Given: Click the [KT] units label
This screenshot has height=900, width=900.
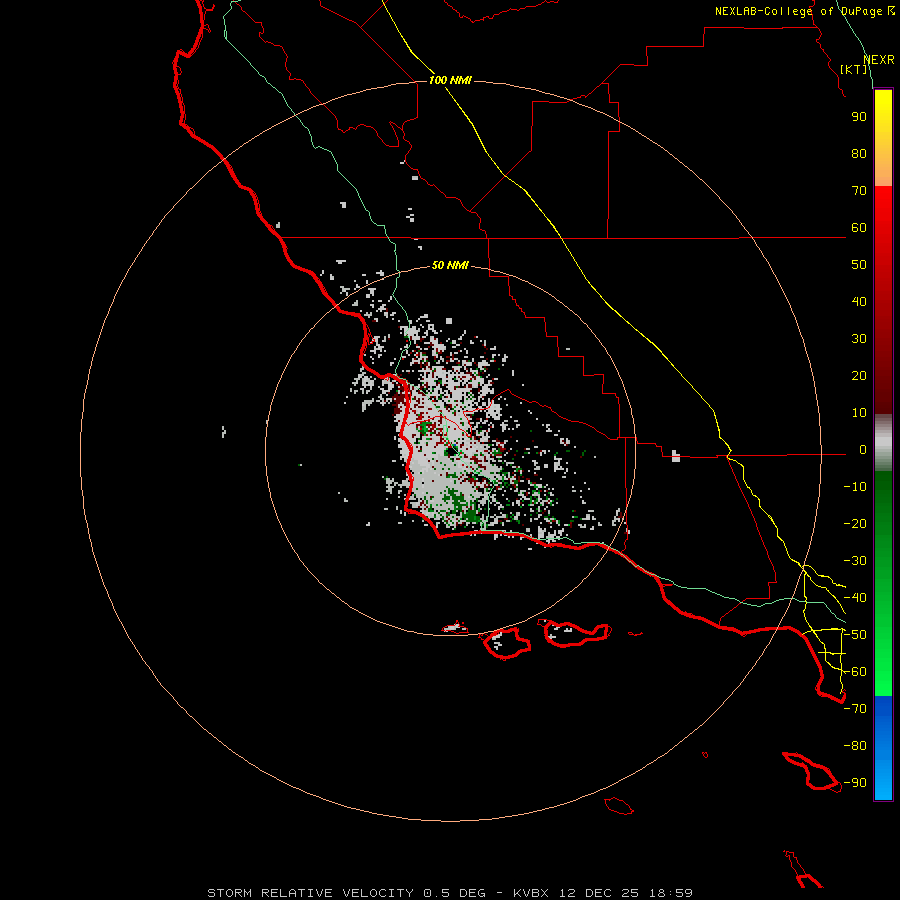Looking at the screenshot, I should [854, 69].
